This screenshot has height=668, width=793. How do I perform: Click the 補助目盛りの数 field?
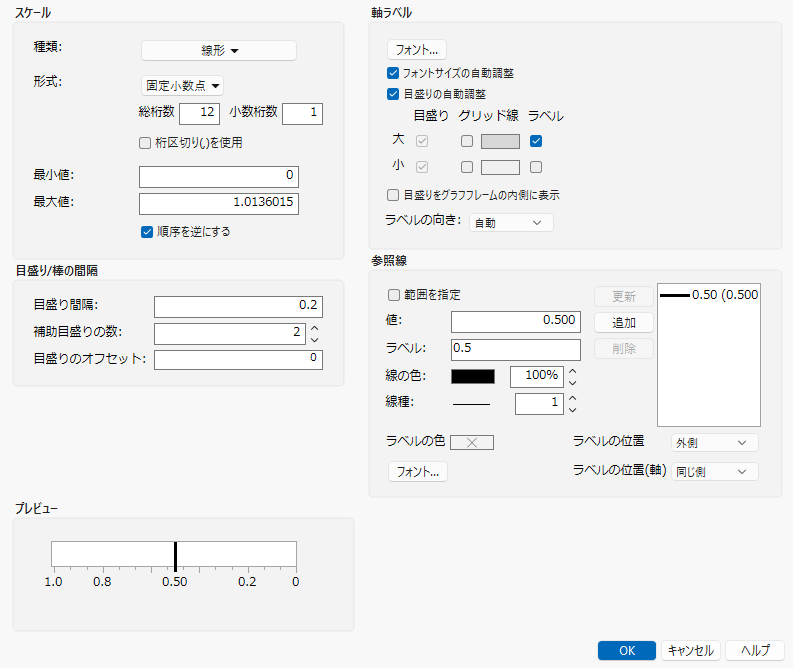click(230, 333)
